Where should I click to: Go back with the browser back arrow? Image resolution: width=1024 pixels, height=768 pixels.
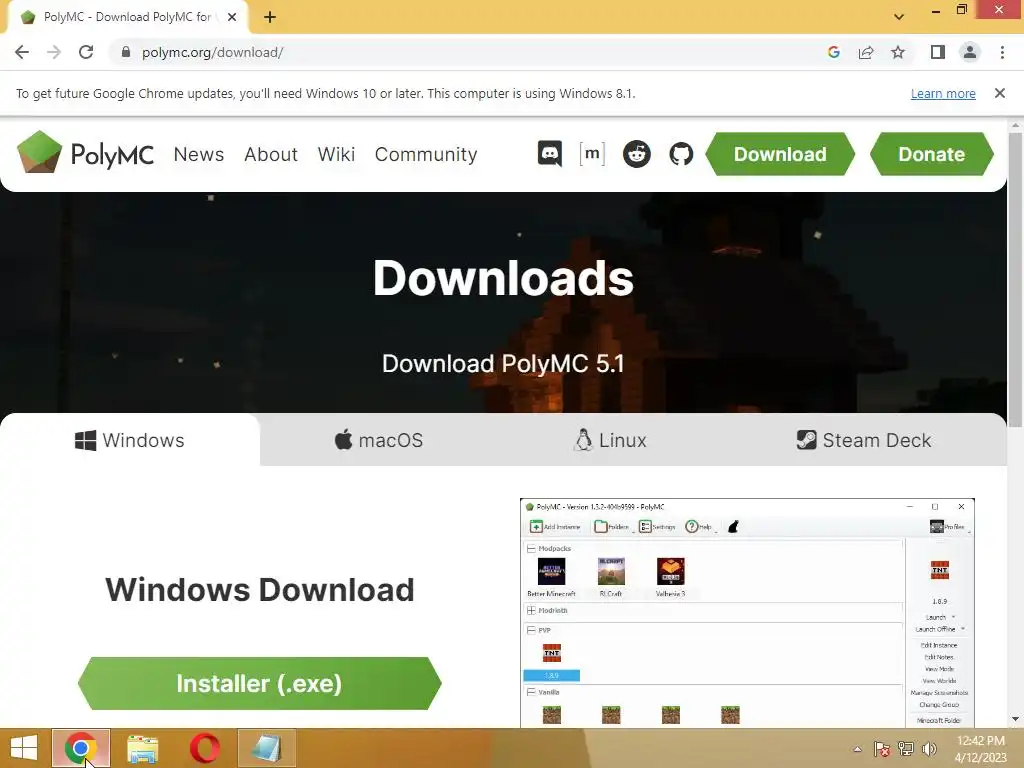[22, 52]
